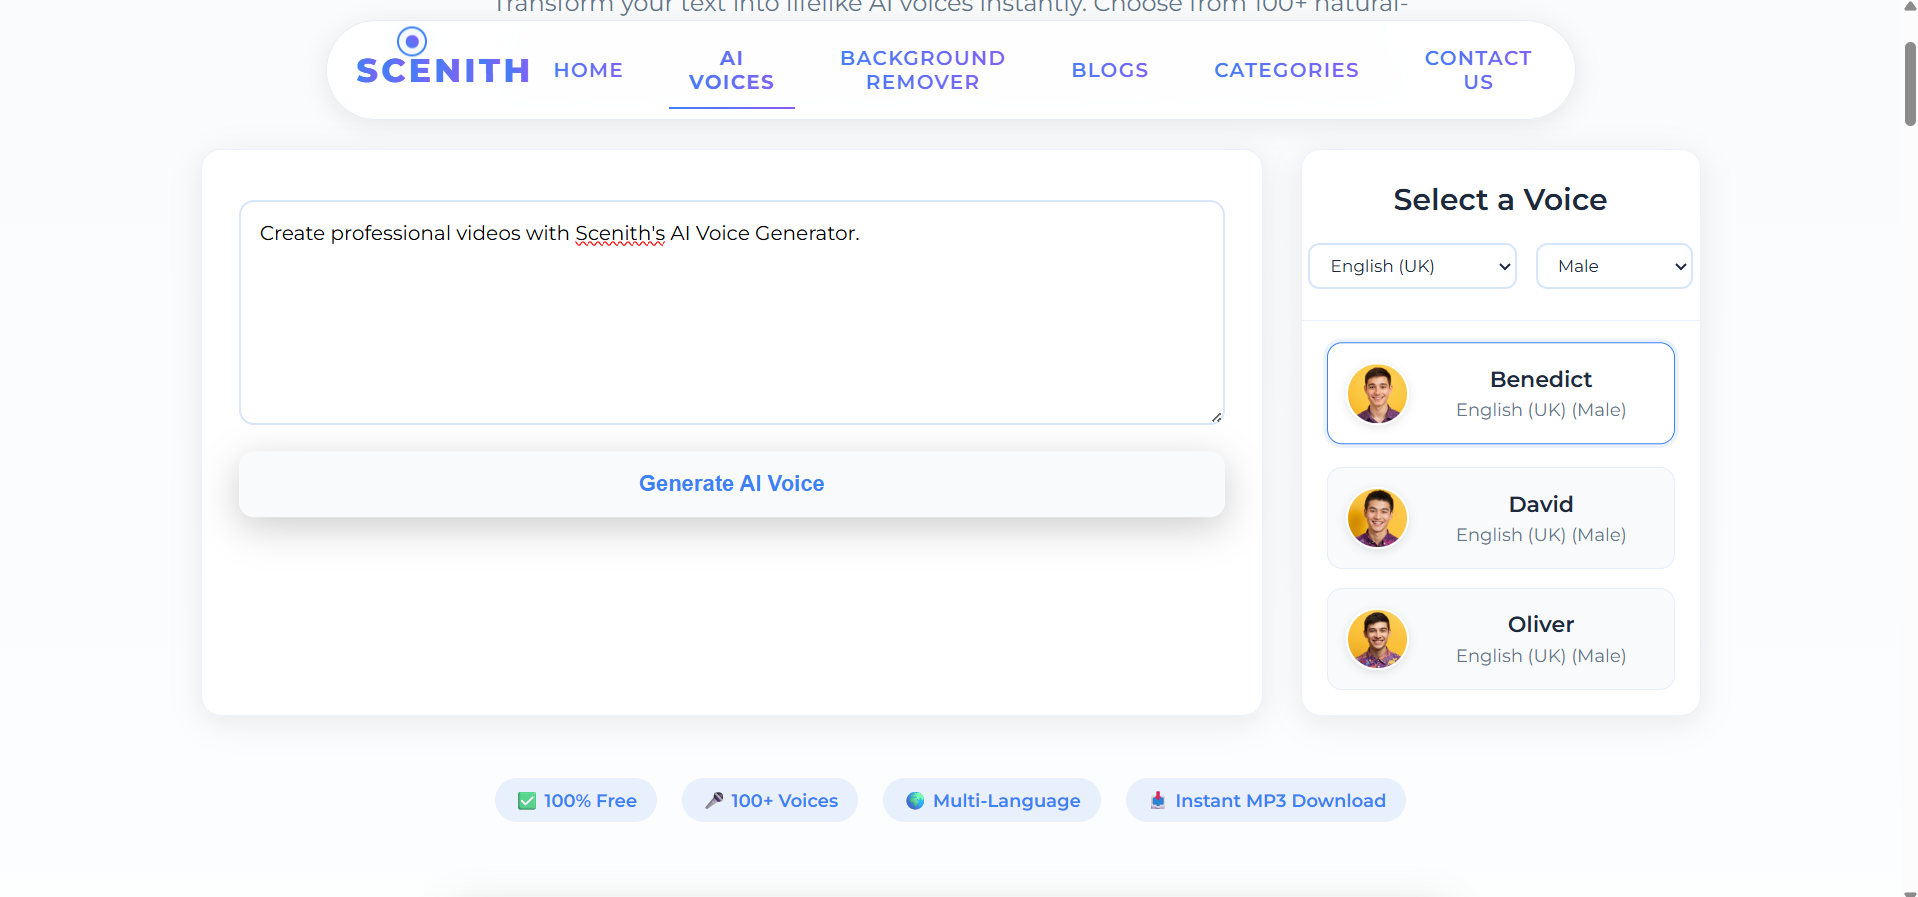Click the green checkmark 100% Free icon

pyautogui.click(x=527, y=801)
